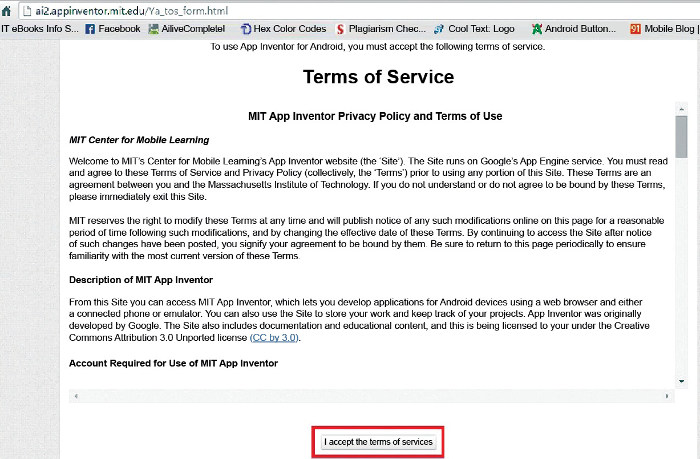Click vertical scrollbar up arrow in terms box
The image size is (700, 459).
(681, 111)
